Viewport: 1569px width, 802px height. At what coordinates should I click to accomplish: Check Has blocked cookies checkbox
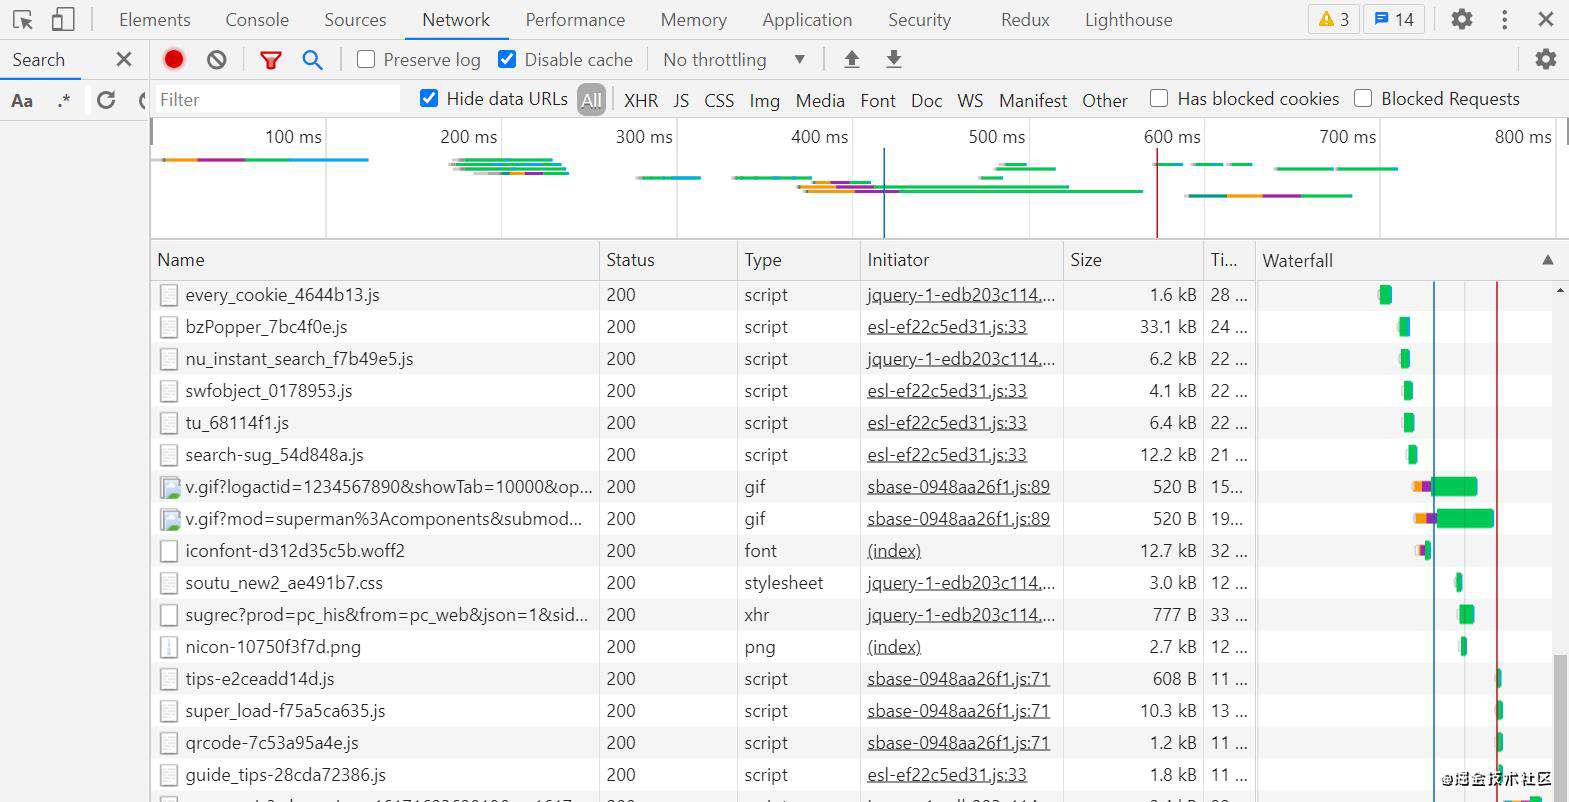pos(1159,98)
